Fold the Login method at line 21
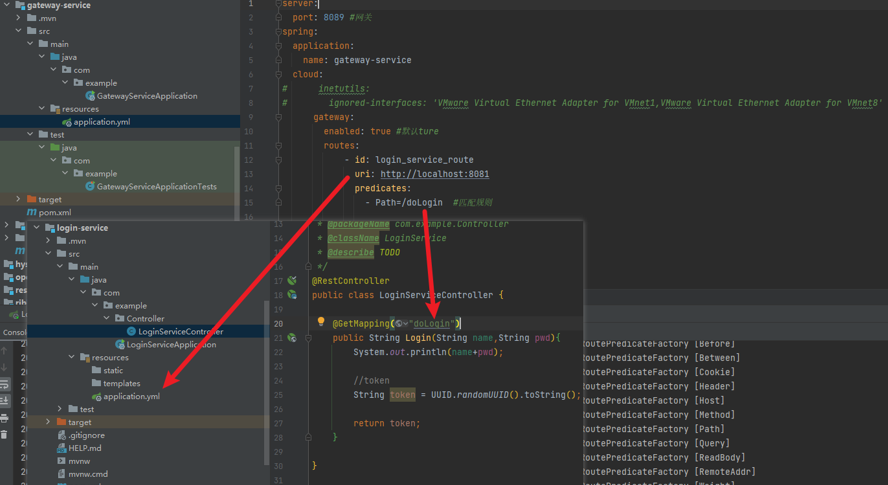Screen dimensions: 888x485 pos(308,338)
